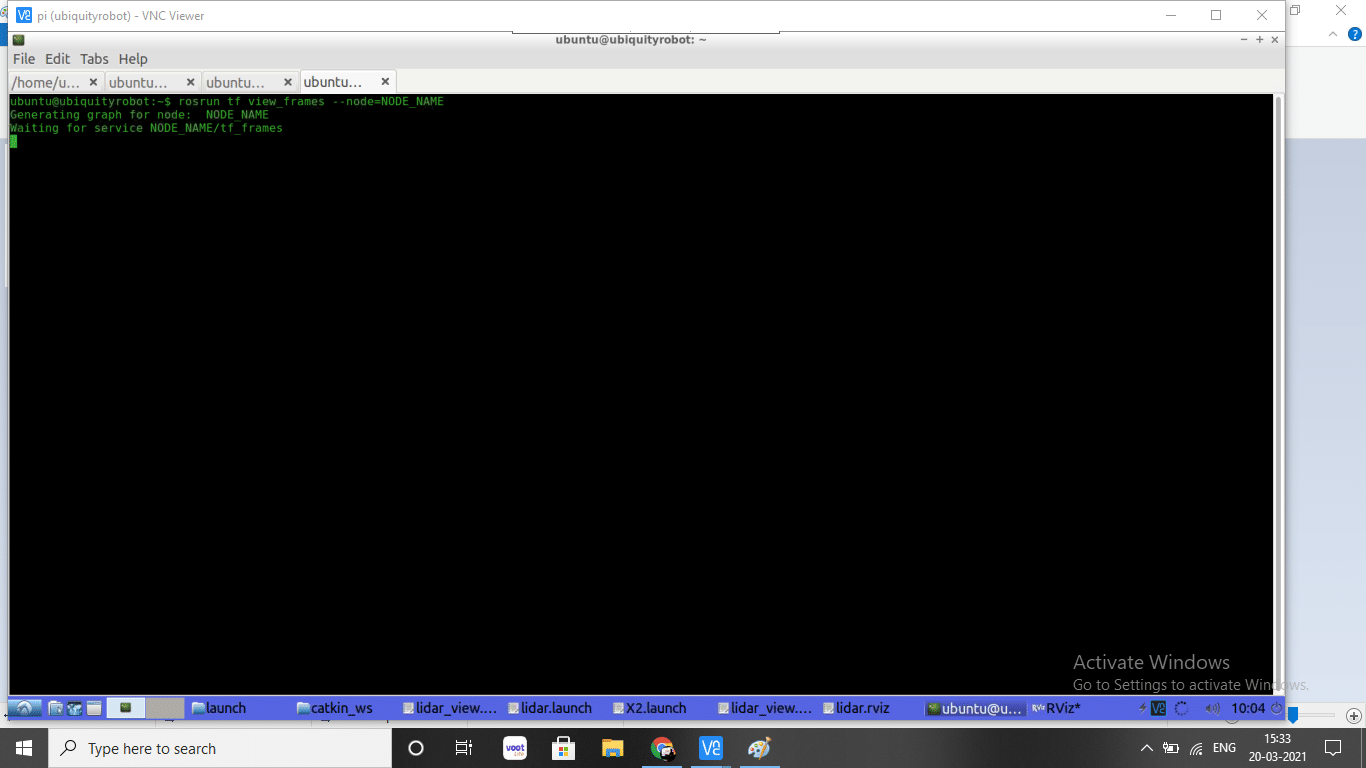This screenshot has width=1366, height=768.
Task: Switch to the /home/u... terminal tab
Action: [x=46, y=82]
